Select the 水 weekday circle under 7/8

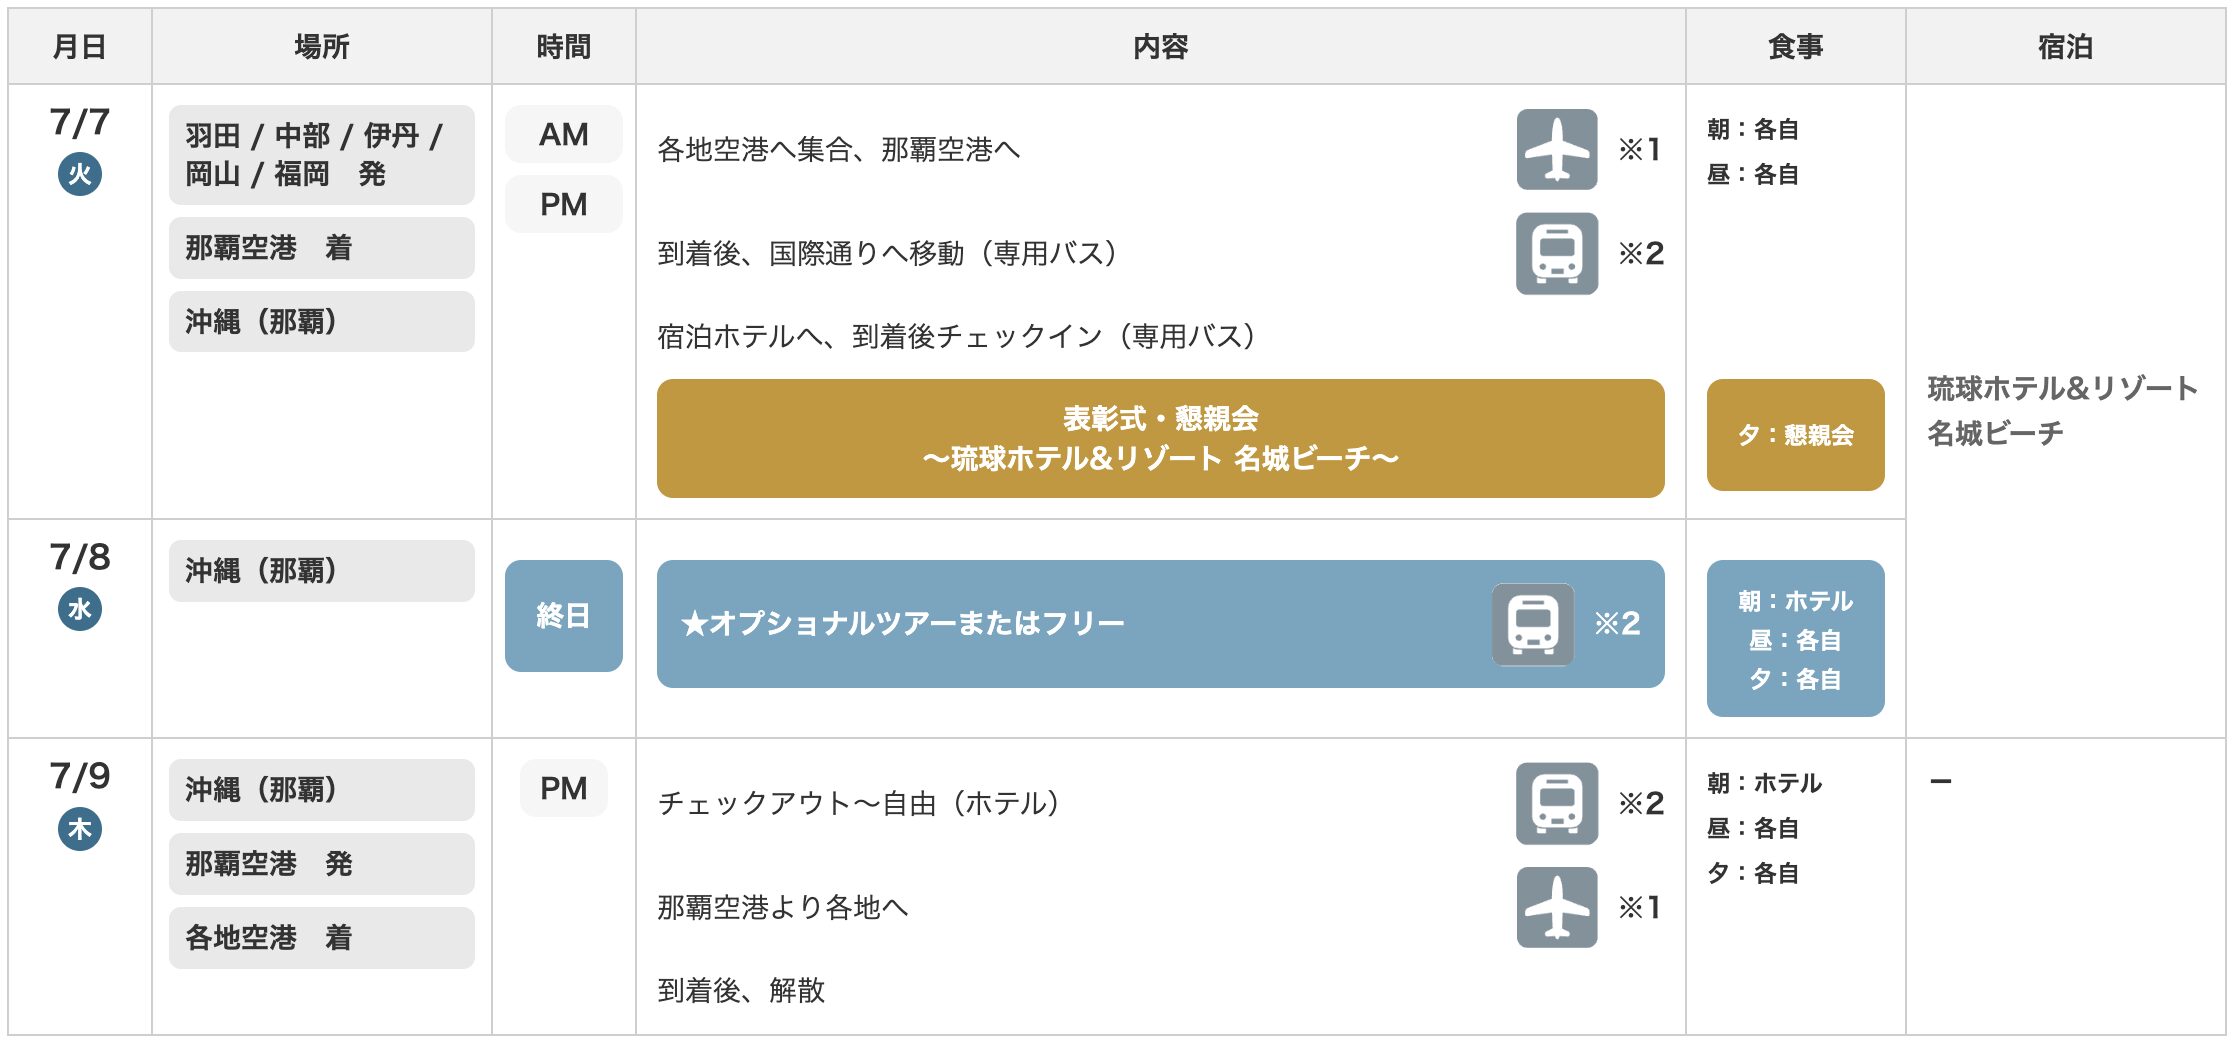click(80, 610)
